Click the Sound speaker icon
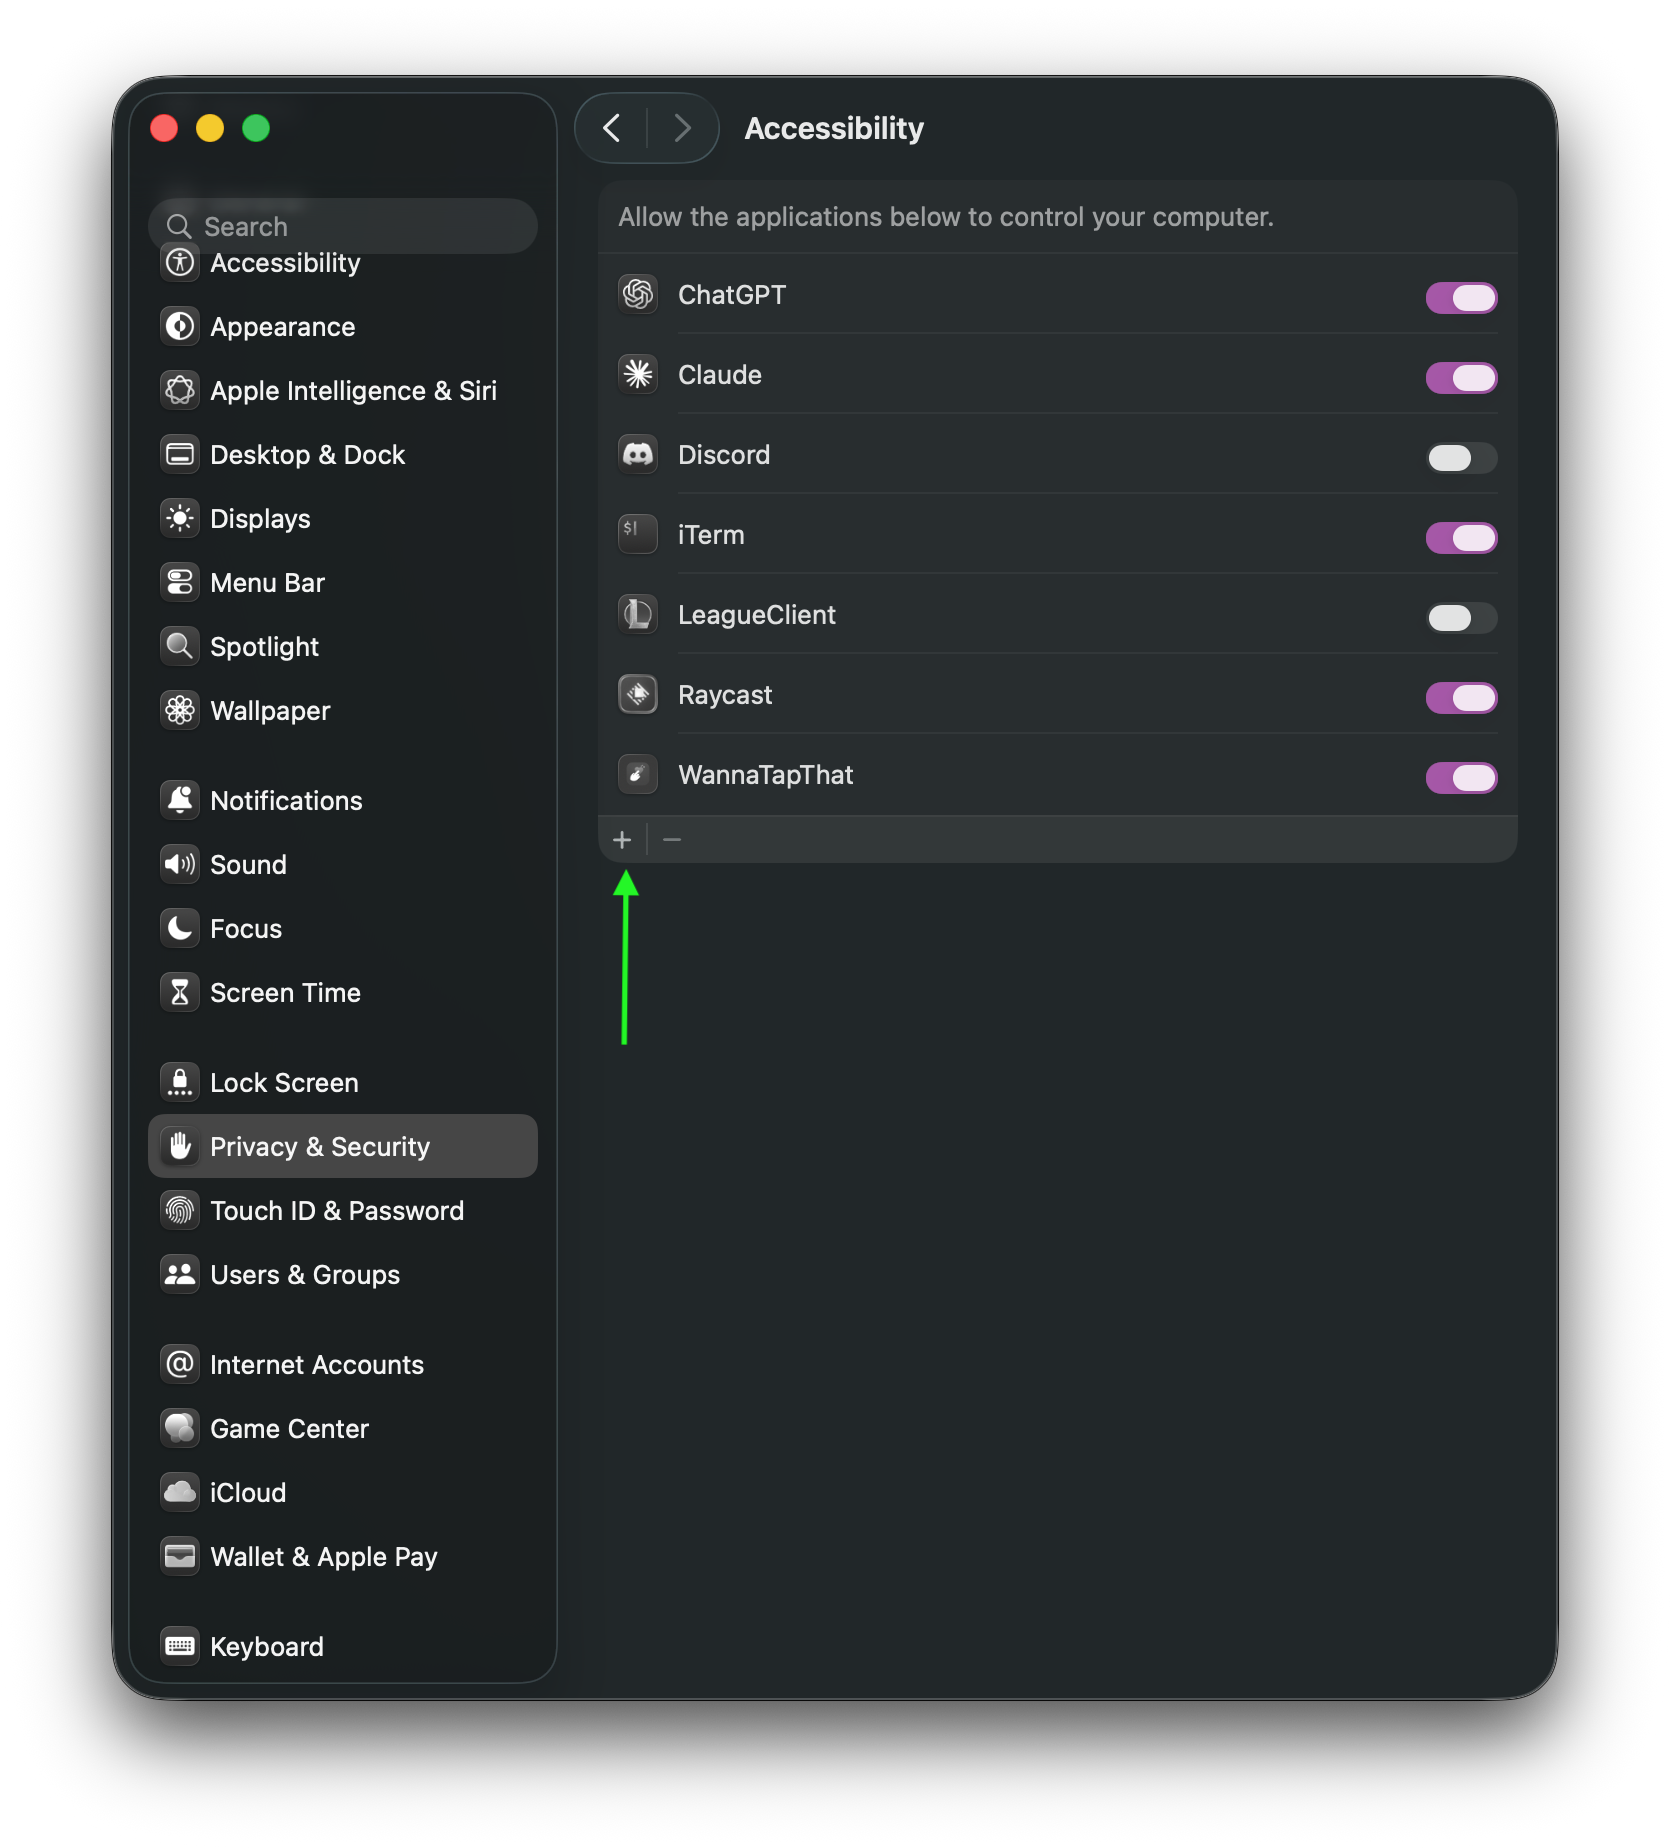1670x1848 pixels. click(180, 864)
